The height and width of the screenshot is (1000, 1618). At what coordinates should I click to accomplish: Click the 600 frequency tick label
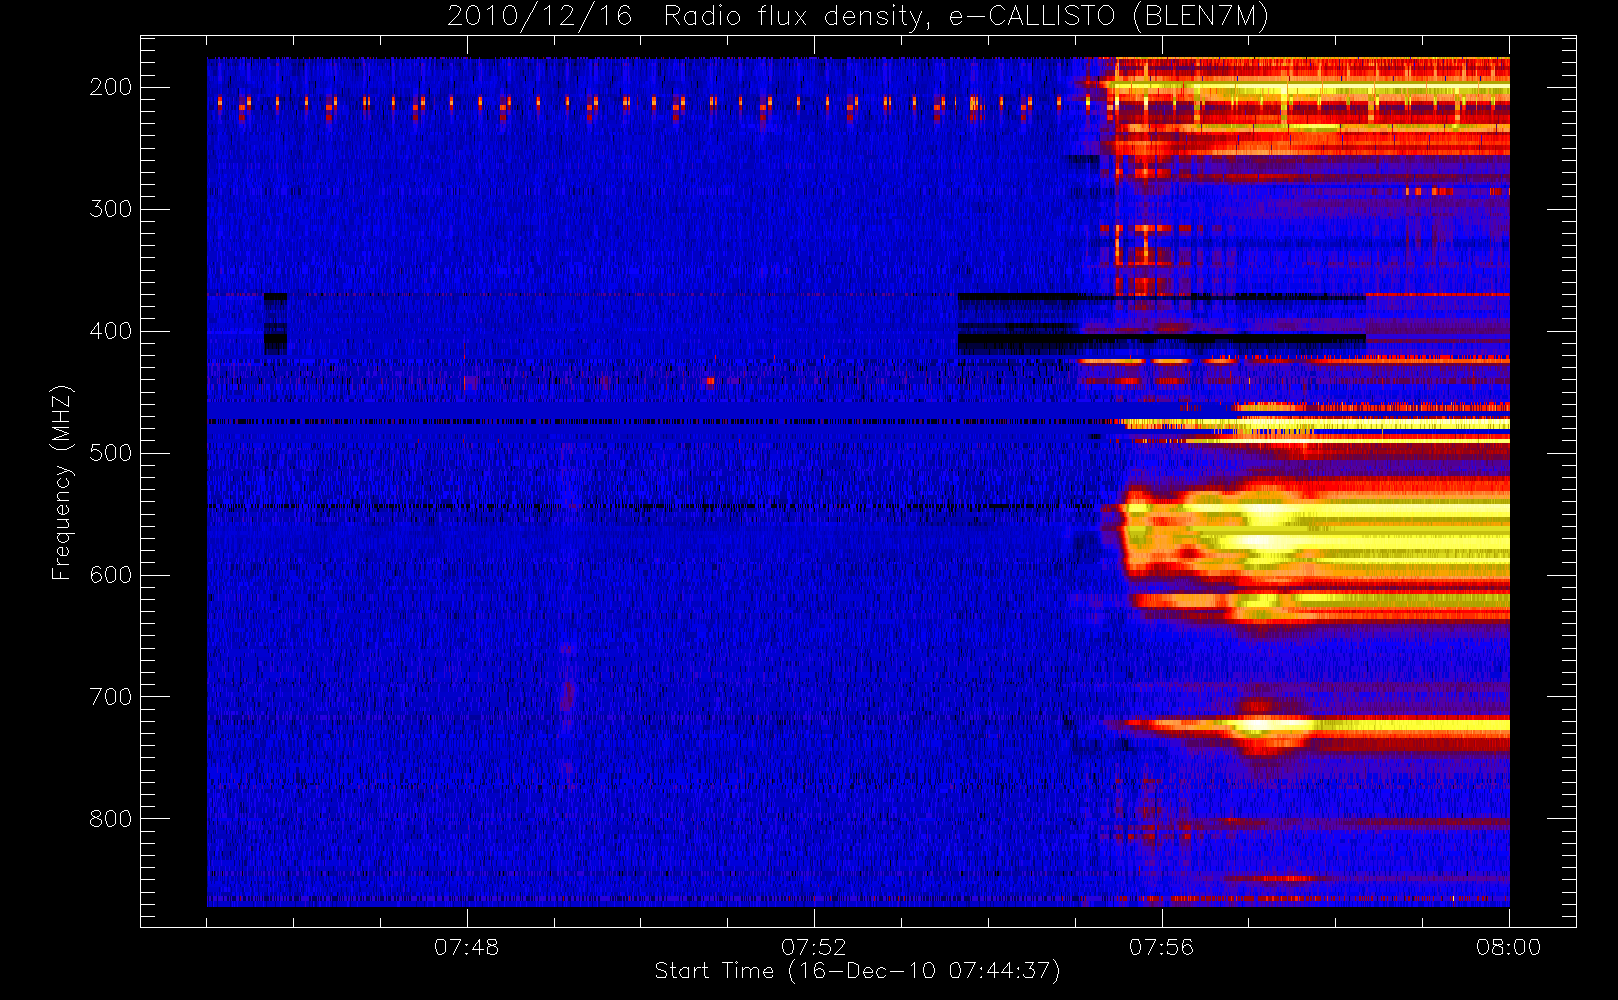coord(111,575)
